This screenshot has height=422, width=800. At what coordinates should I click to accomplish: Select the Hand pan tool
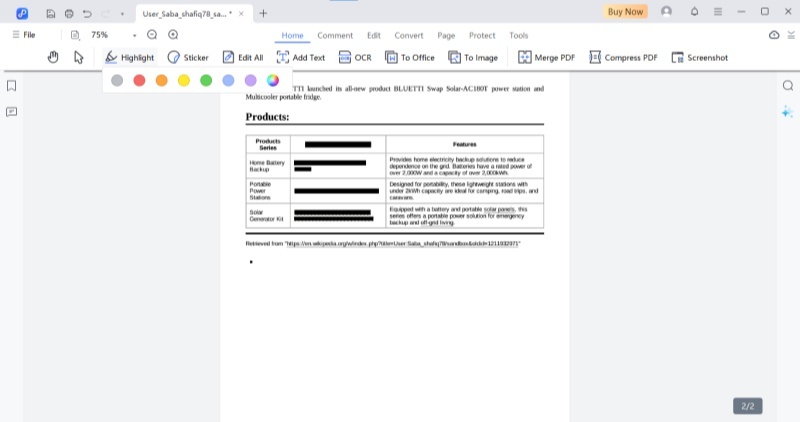click(53, 57)
